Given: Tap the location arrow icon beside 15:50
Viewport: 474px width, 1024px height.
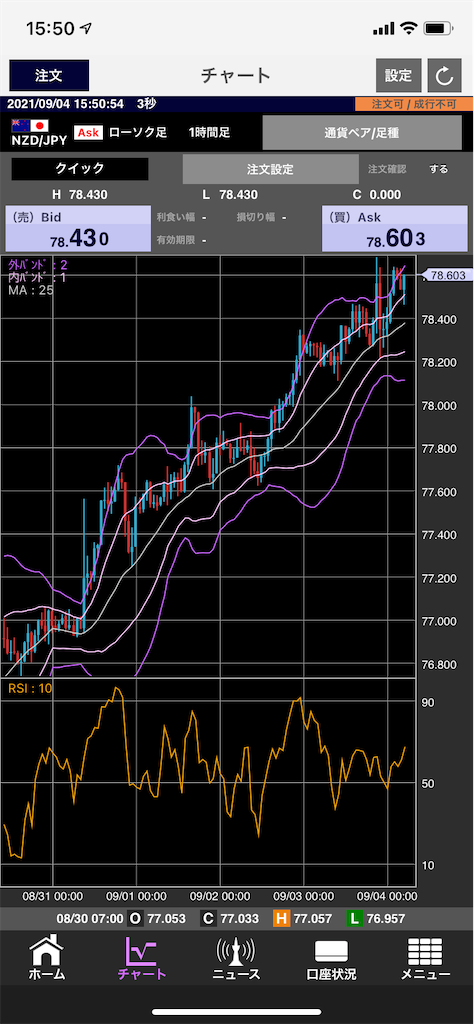Looking at the screenshot, I should pyautogui.click(x=86, y=28).
